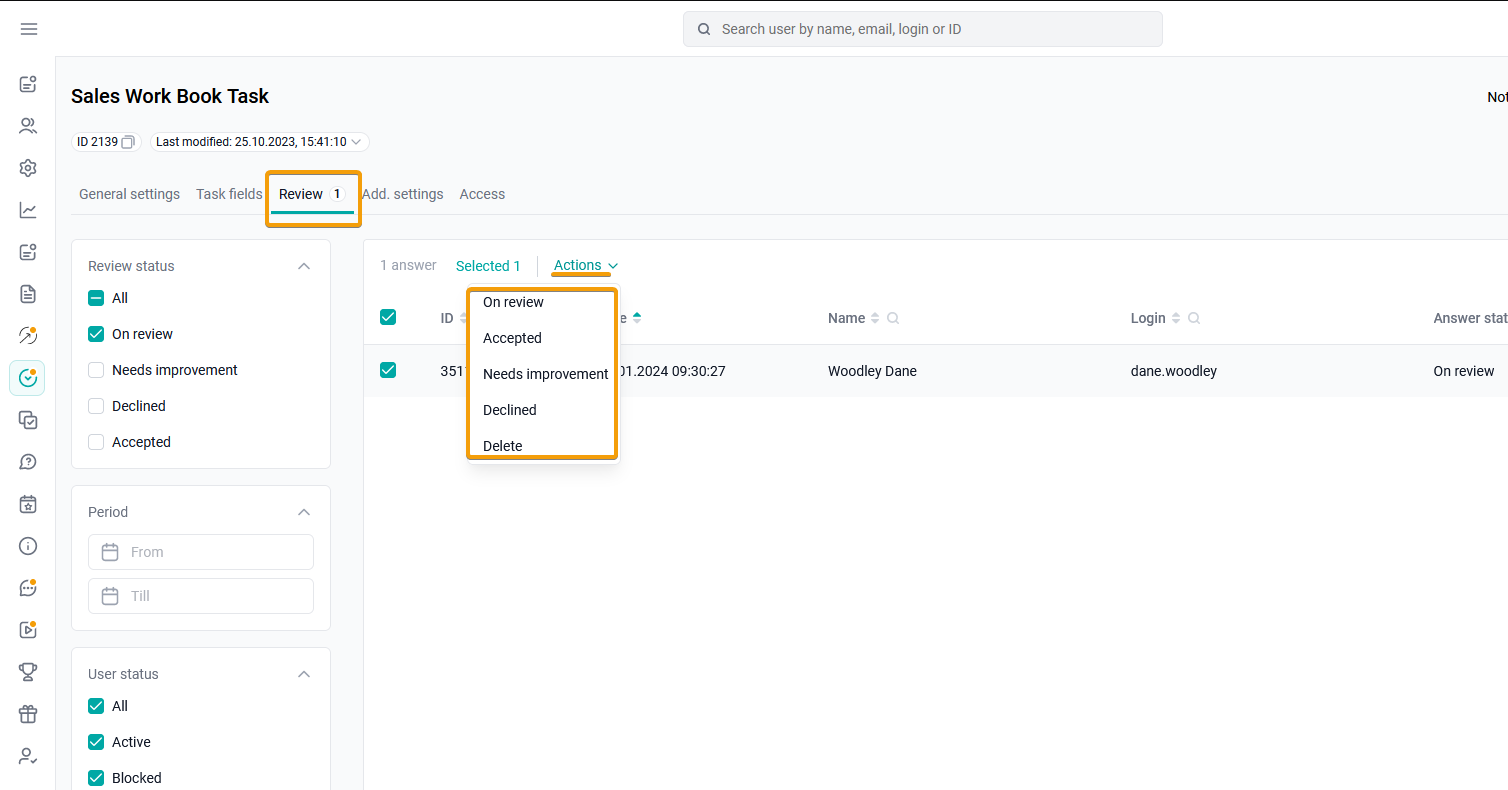Click the search icon beside Name column

pos(893,318)
